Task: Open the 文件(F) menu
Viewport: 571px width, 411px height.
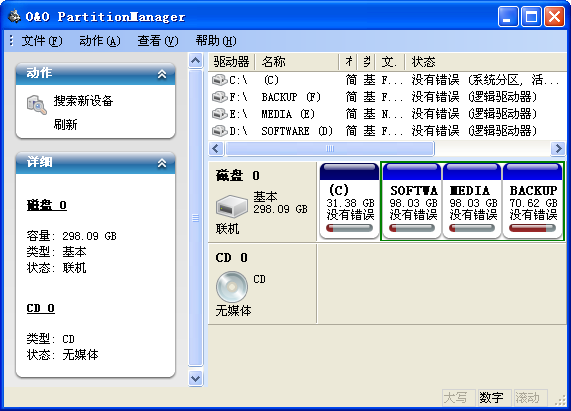Action: click(x=42, y=41)
